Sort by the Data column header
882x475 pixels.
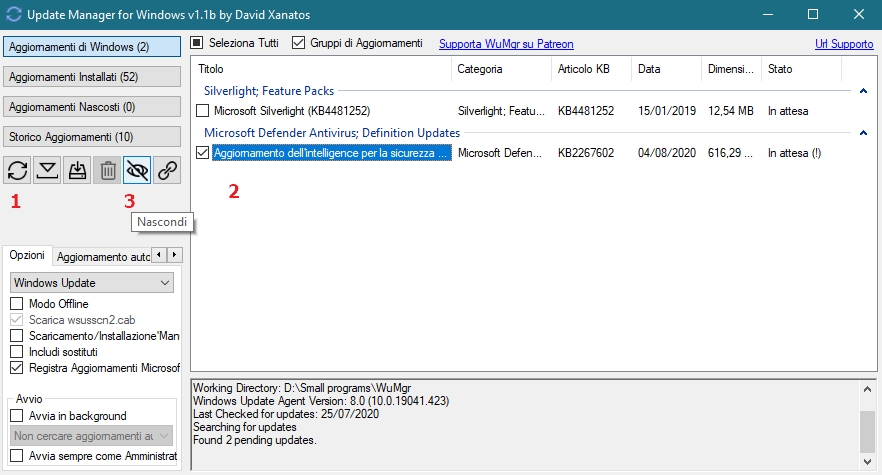666,69
